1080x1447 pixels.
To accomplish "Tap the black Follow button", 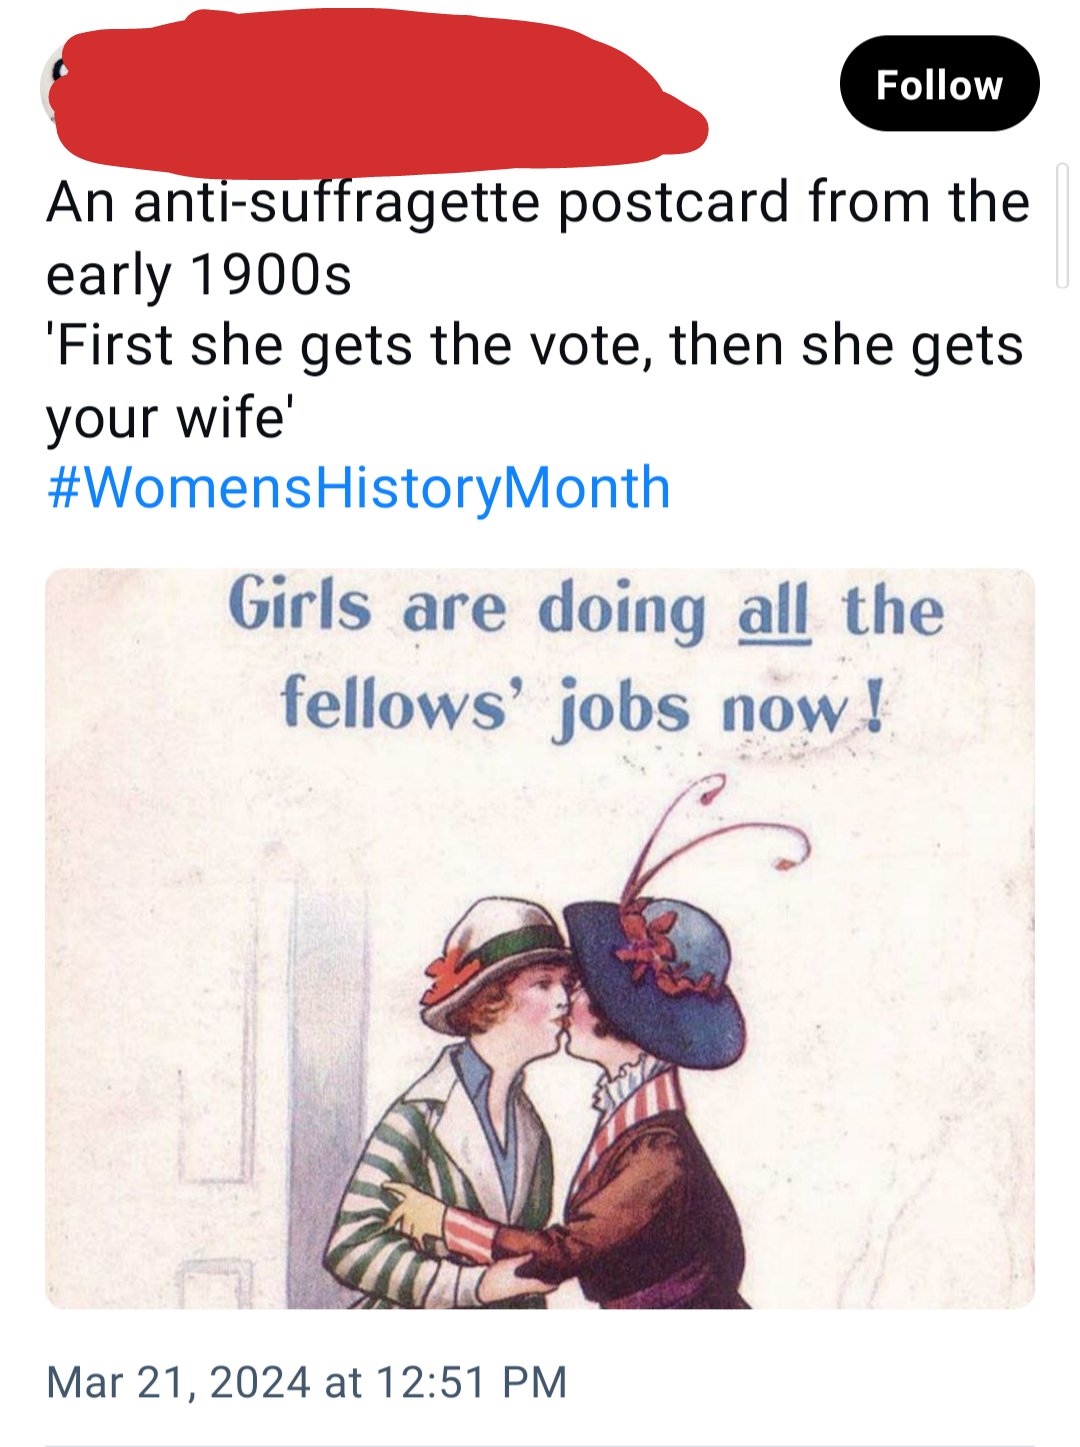I will tap(939, 84).
